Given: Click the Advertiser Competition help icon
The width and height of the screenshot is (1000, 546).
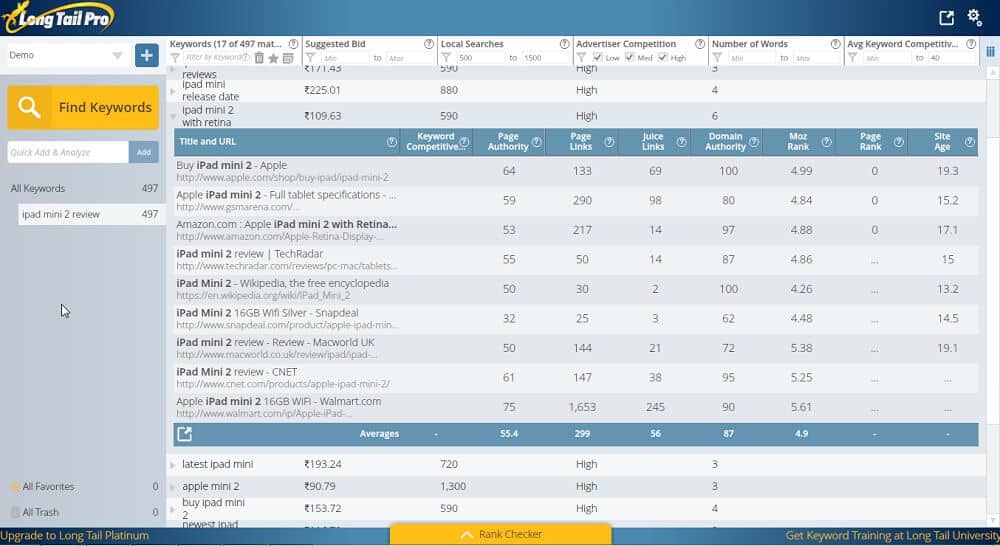Looking at the screenshot, I should click(x=700, y=44).
